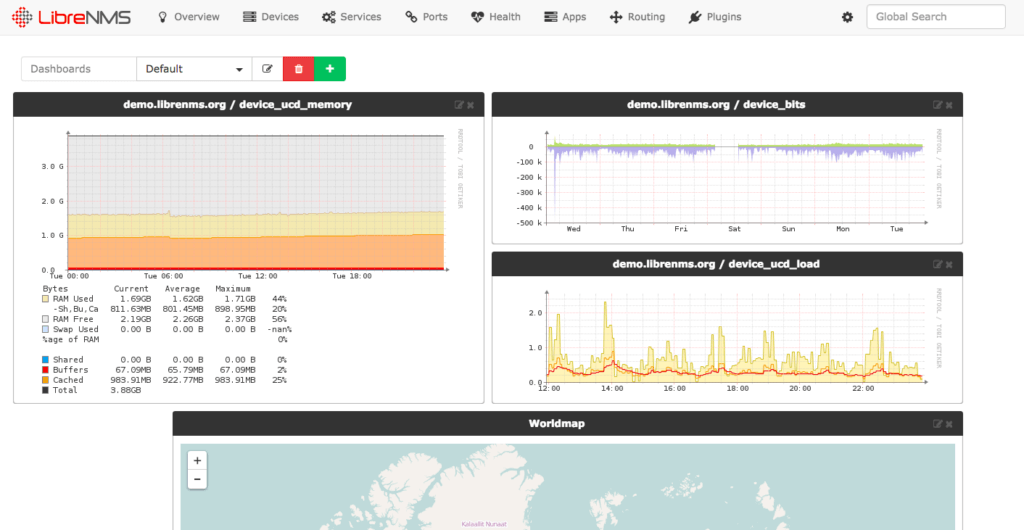The width and height of the screenshot is (1024, 530).
Task: Click the Routing arrows icon
Action: [x=616, y=17]
